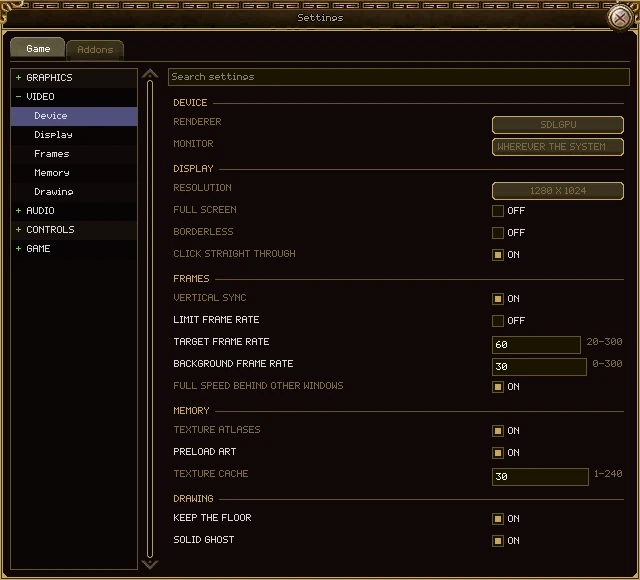Click the VIDEO category label
The image size is (640, 580).
(40, 97)
